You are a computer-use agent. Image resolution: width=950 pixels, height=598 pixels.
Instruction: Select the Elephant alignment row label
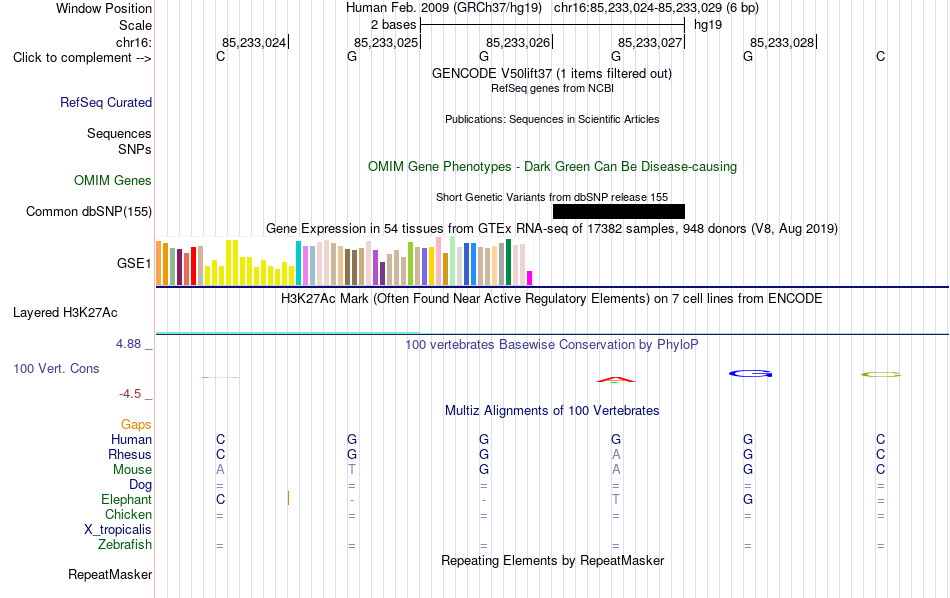click(x=126, y=499)
